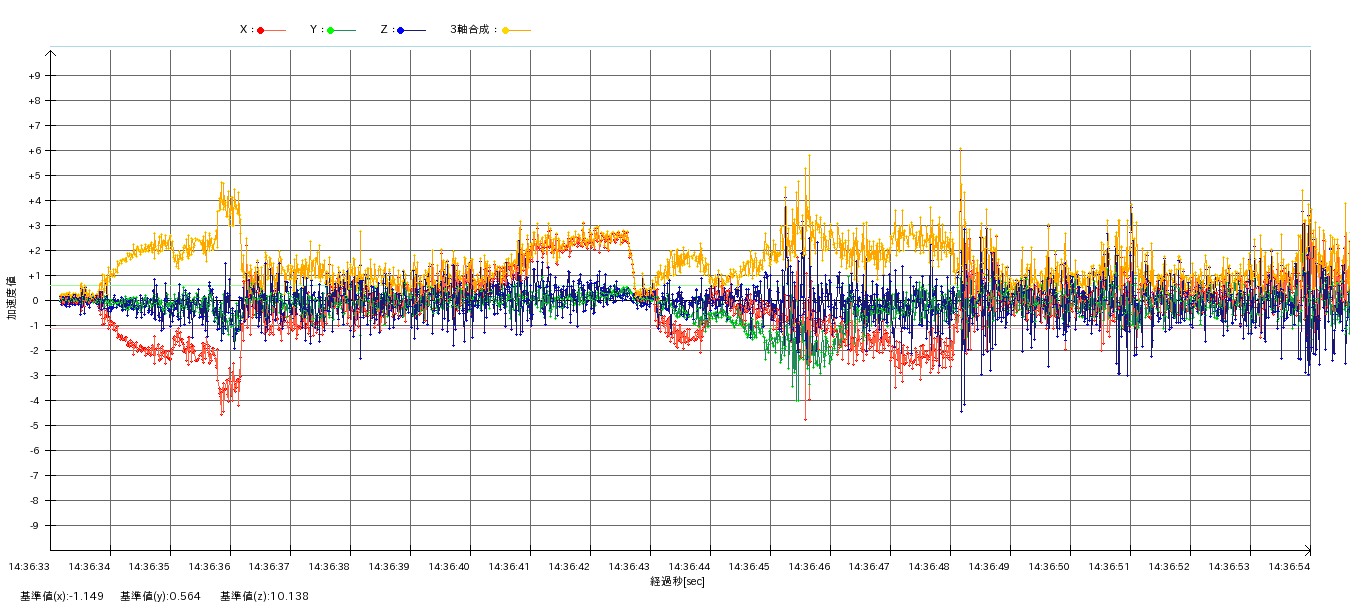1350x610 pixels.
Task: Click the 加速度値 y-axis title
Action: pos(12,298)
